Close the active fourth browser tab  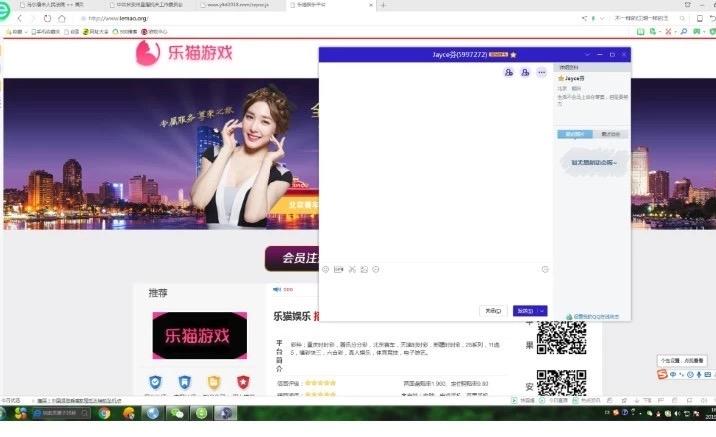click(370, 5)
